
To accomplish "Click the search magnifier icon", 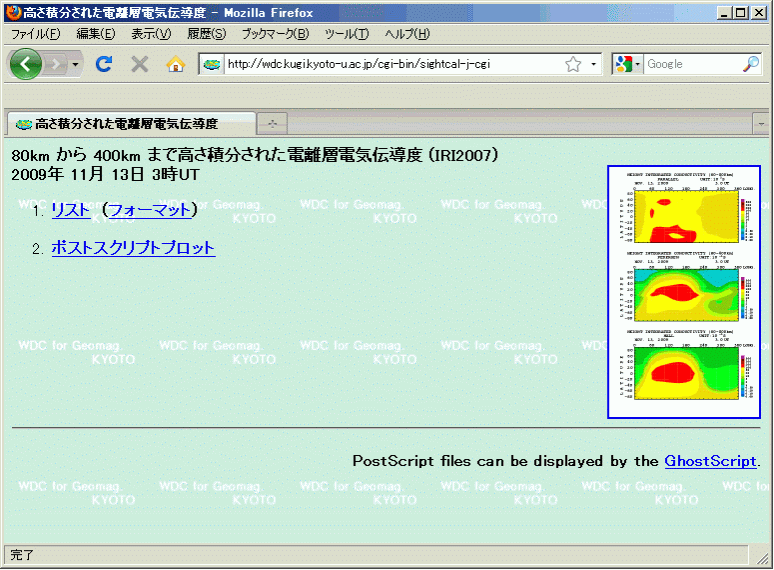I will (x=751, y=64).
